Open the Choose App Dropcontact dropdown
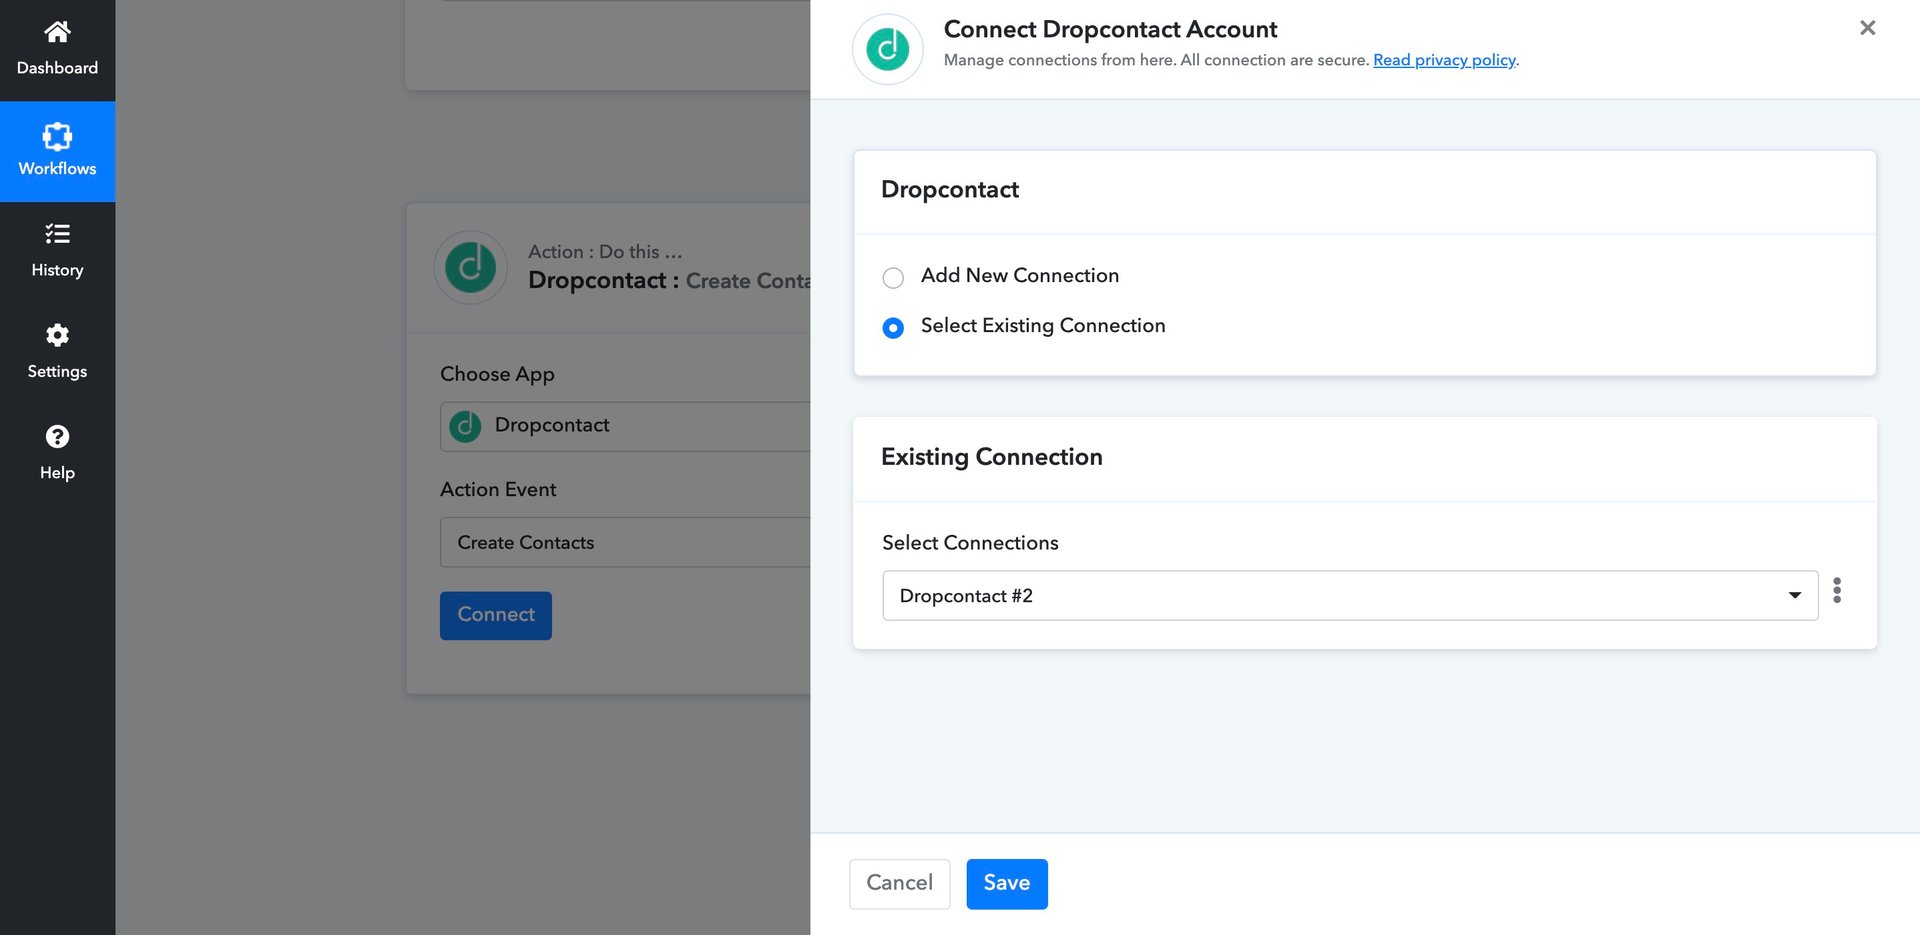This screenshot has width=1920, height=935. (625, 426)
